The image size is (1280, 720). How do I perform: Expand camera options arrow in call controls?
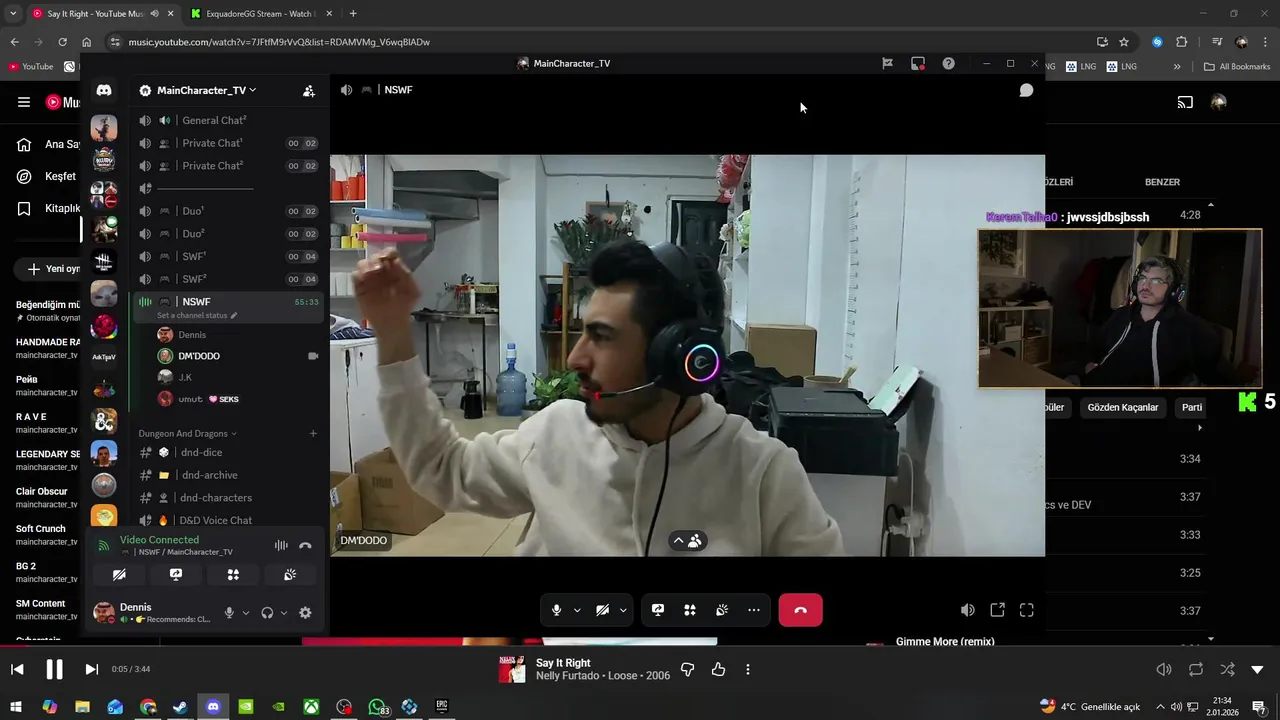tap(623, 610)
